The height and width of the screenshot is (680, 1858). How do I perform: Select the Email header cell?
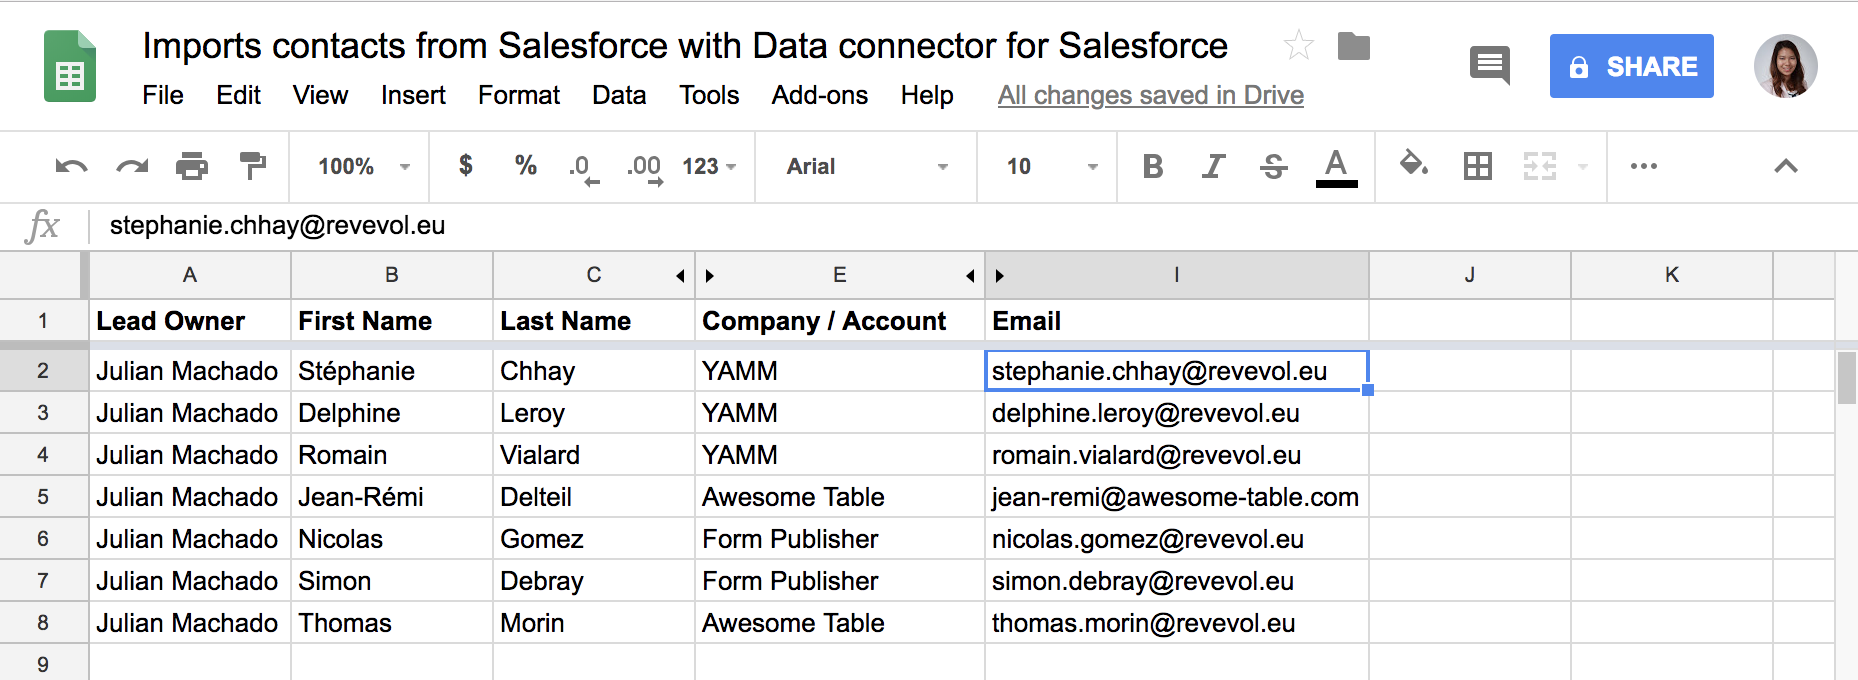point(1176,321)
